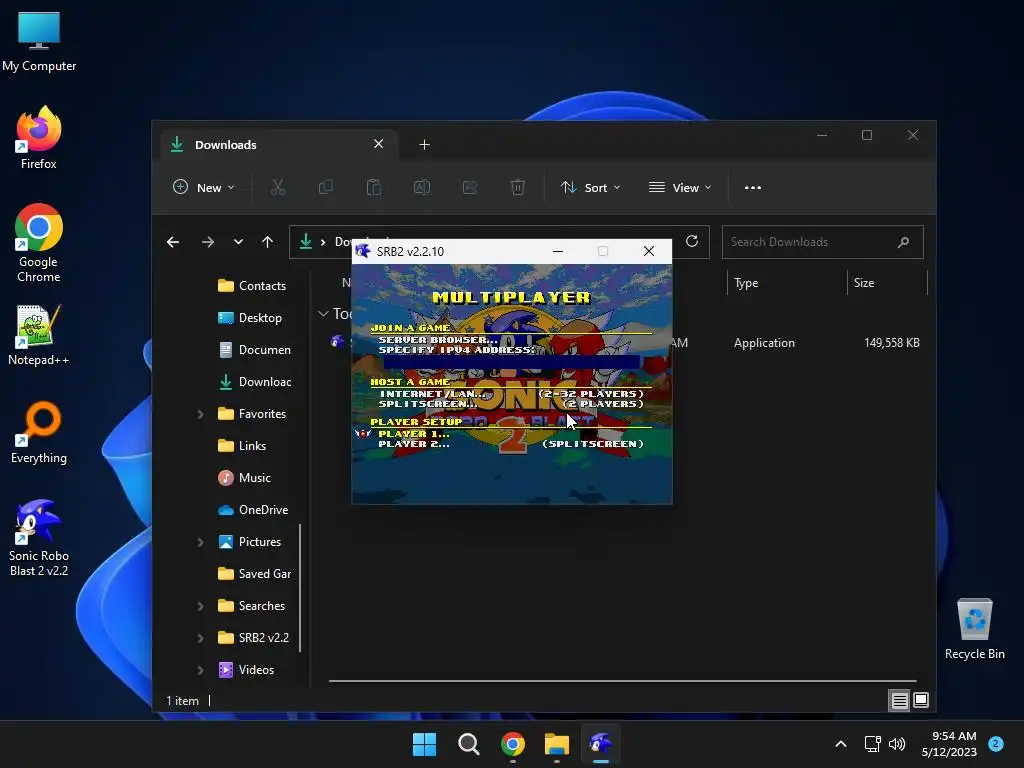Open the See more ellipsis menu
This screenshot has width=1024, height=768.
pos(752,187)
